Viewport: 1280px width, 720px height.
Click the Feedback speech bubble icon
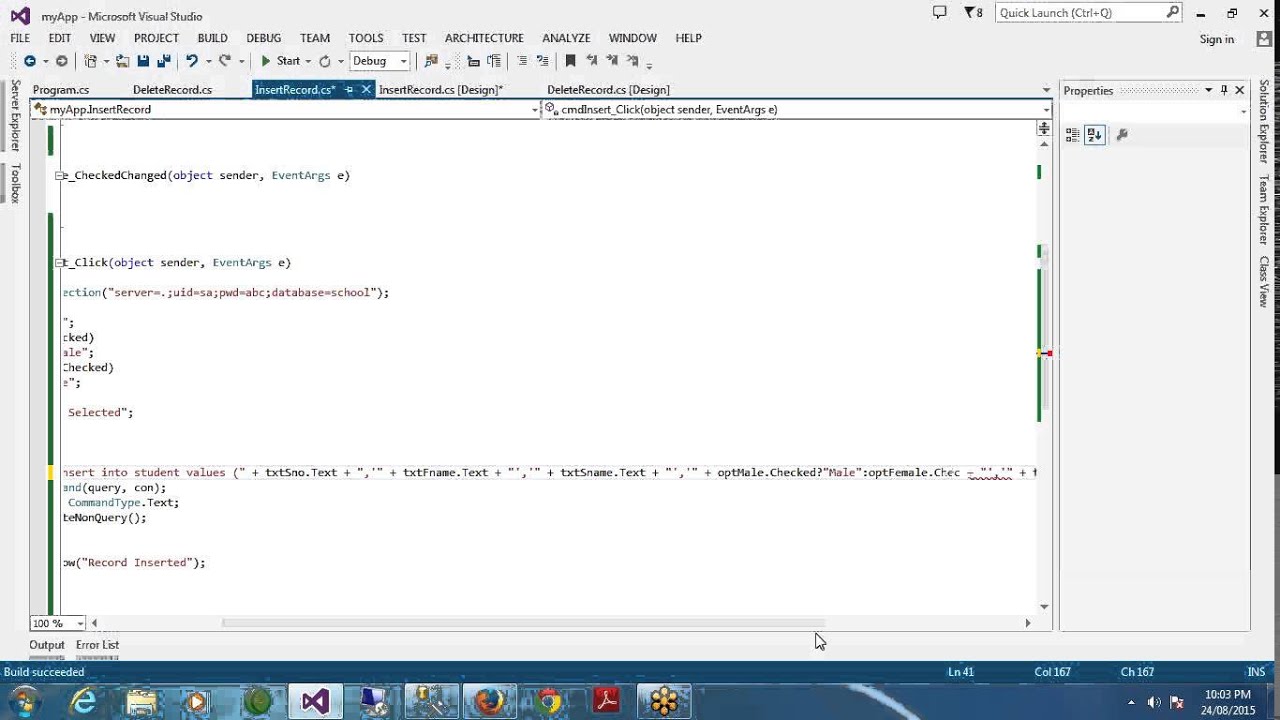tap(939, 13)
